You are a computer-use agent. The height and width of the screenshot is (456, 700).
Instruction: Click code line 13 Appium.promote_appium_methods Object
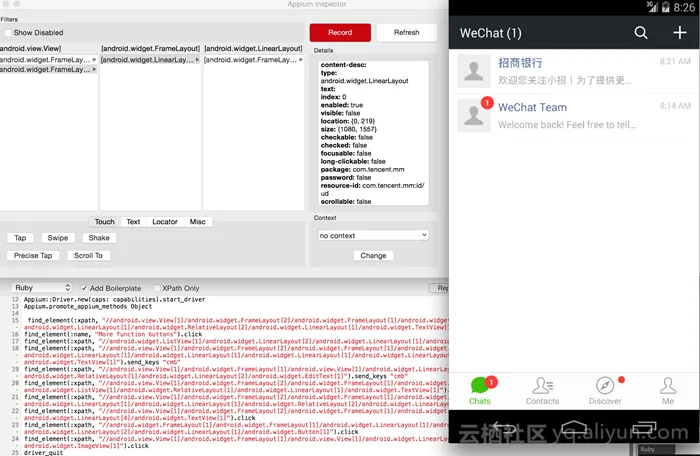click(88, 306)
